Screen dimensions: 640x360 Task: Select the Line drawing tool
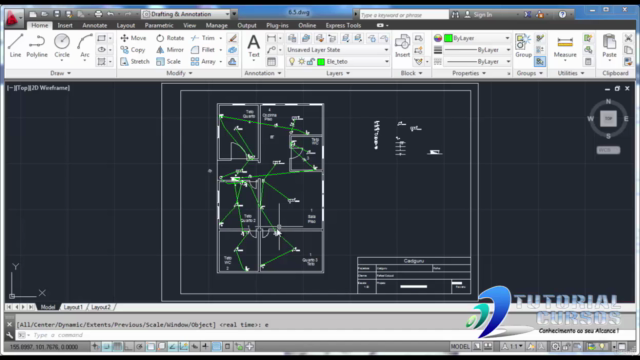[15, 46]
